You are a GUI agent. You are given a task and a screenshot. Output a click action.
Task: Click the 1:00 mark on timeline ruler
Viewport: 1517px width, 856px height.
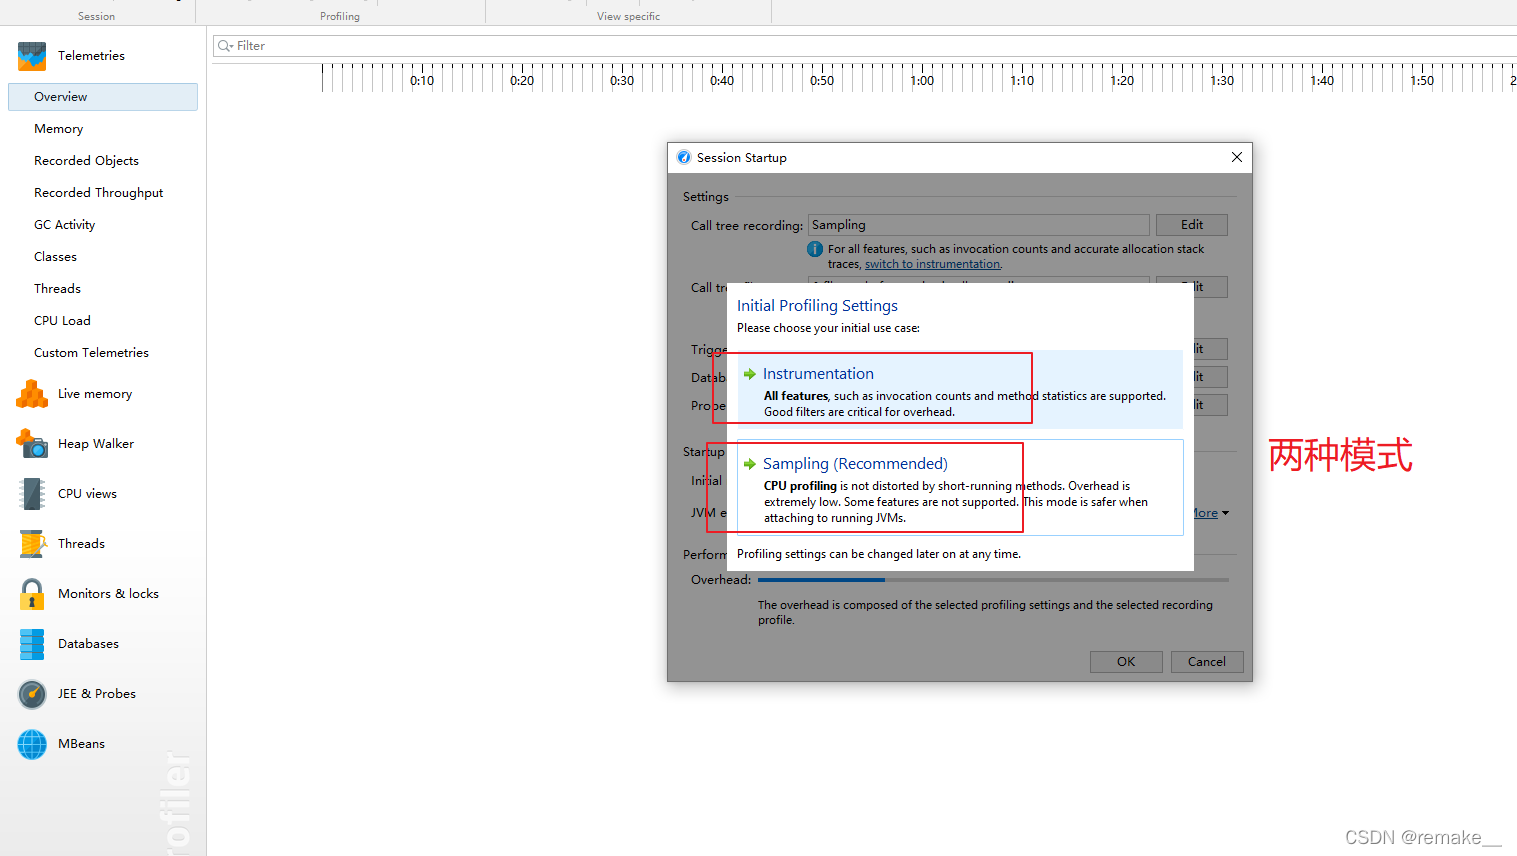(x=922, y=80)
